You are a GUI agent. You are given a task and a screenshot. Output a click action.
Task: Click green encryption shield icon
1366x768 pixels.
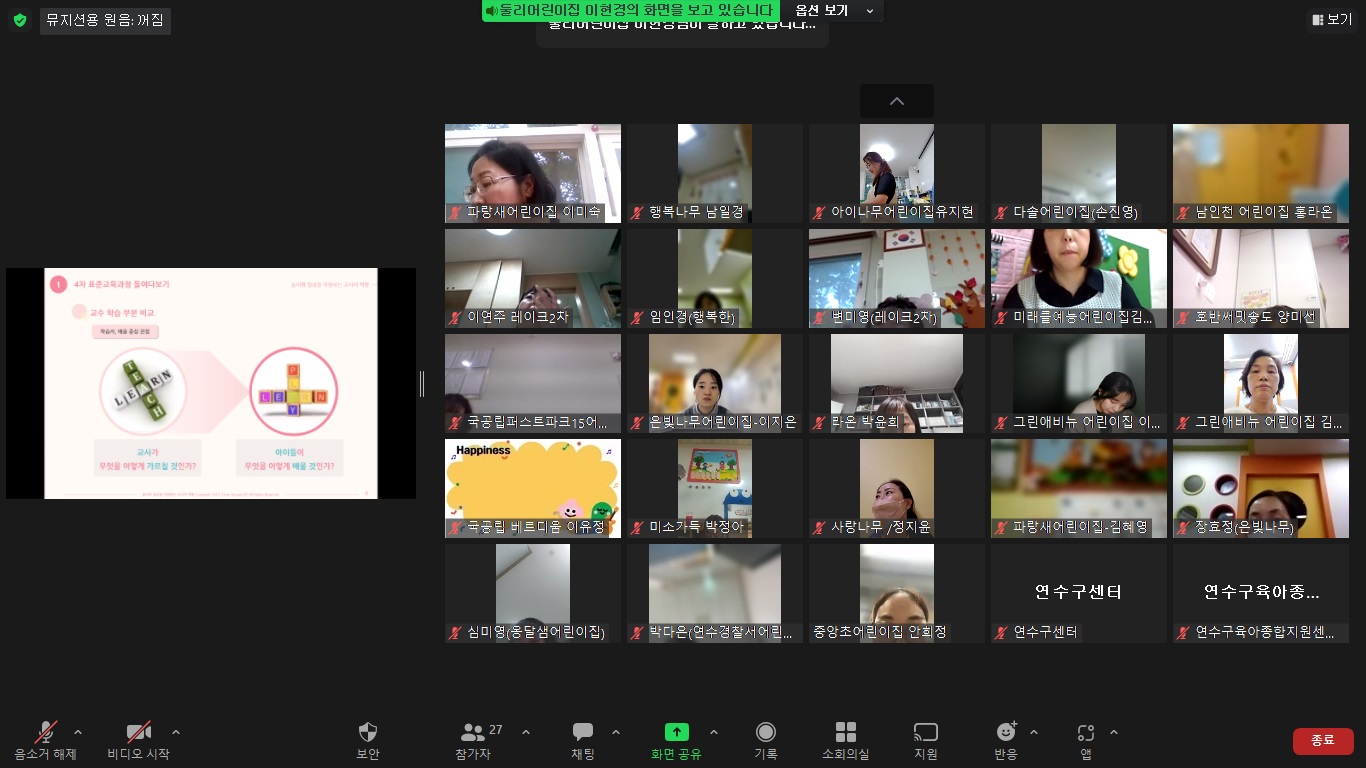(x=19, y=19)
